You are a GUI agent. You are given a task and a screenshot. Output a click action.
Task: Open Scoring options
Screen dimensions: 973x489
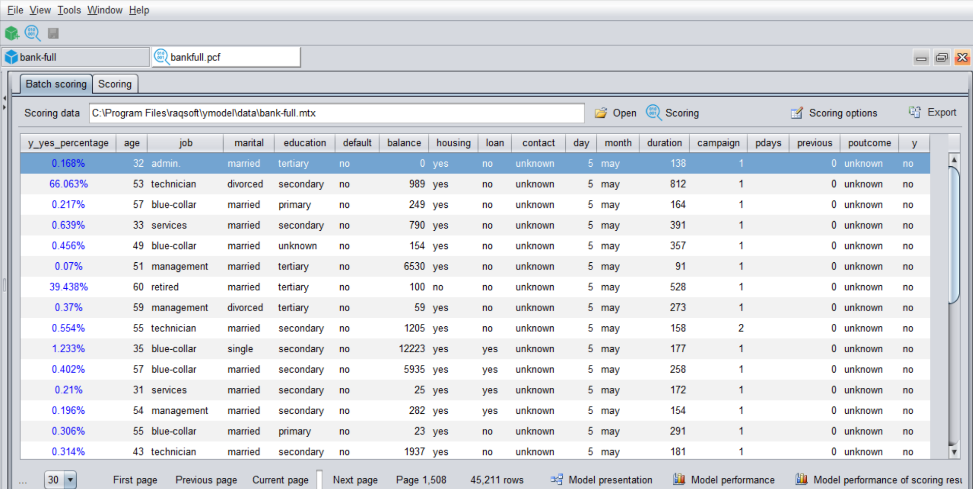click(833, 113)
